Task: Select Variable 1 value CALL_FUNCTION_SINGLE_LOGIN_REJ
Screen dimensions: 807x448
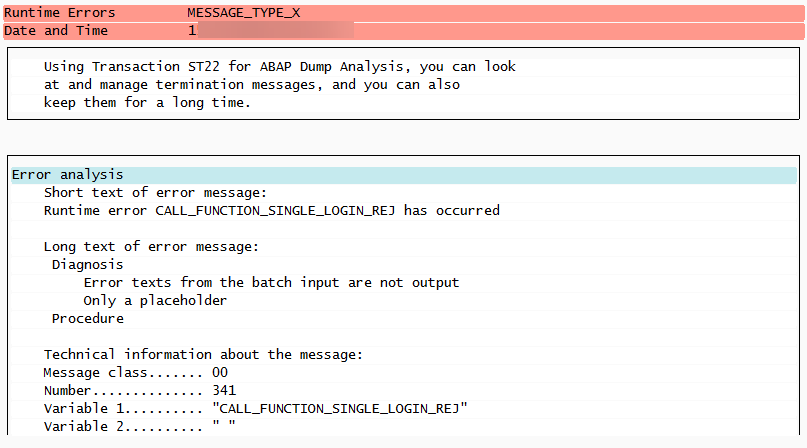Action: 340,409
